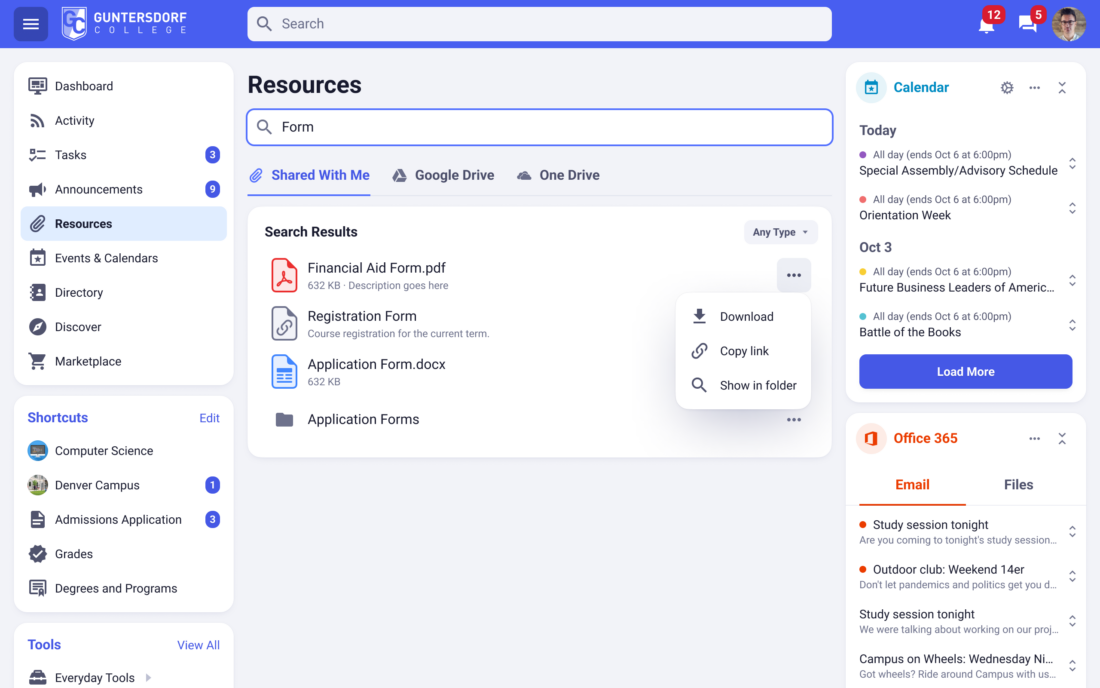Screen dimensions: 1100x688
Task: Select the Announcements megaphone icon
Action: 37,189
